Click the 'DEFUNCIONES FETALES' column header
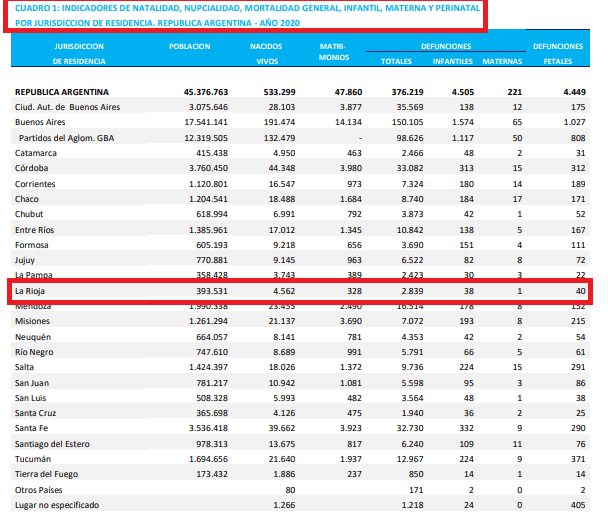Screen dimensions: 608x525 pos(558,54)
